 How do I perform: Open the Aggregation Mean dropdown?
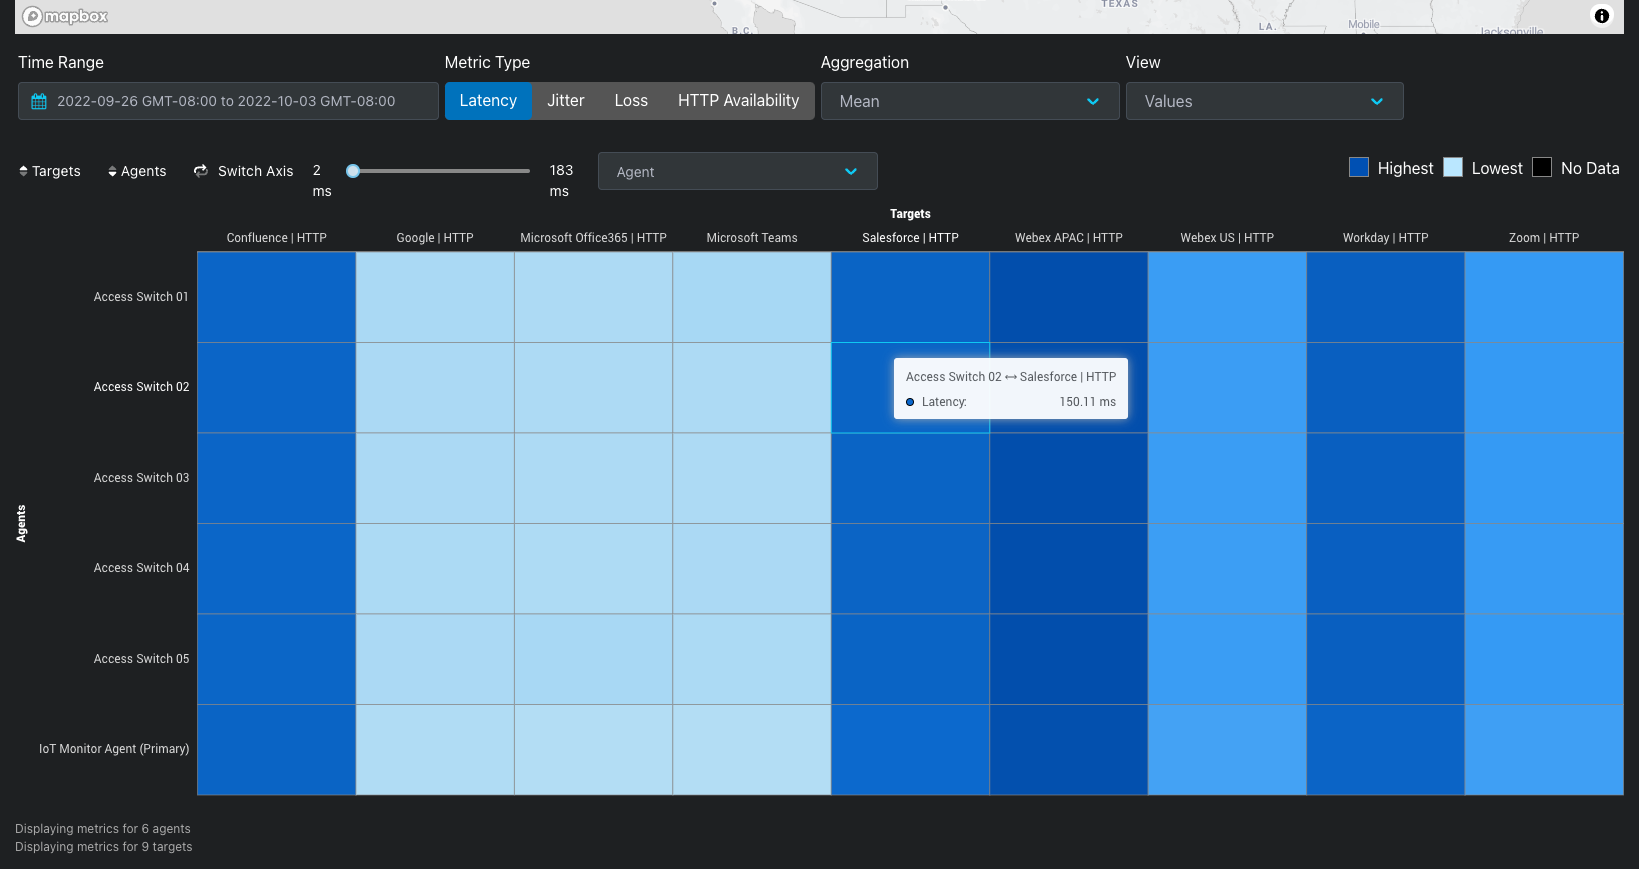[970, 101]
